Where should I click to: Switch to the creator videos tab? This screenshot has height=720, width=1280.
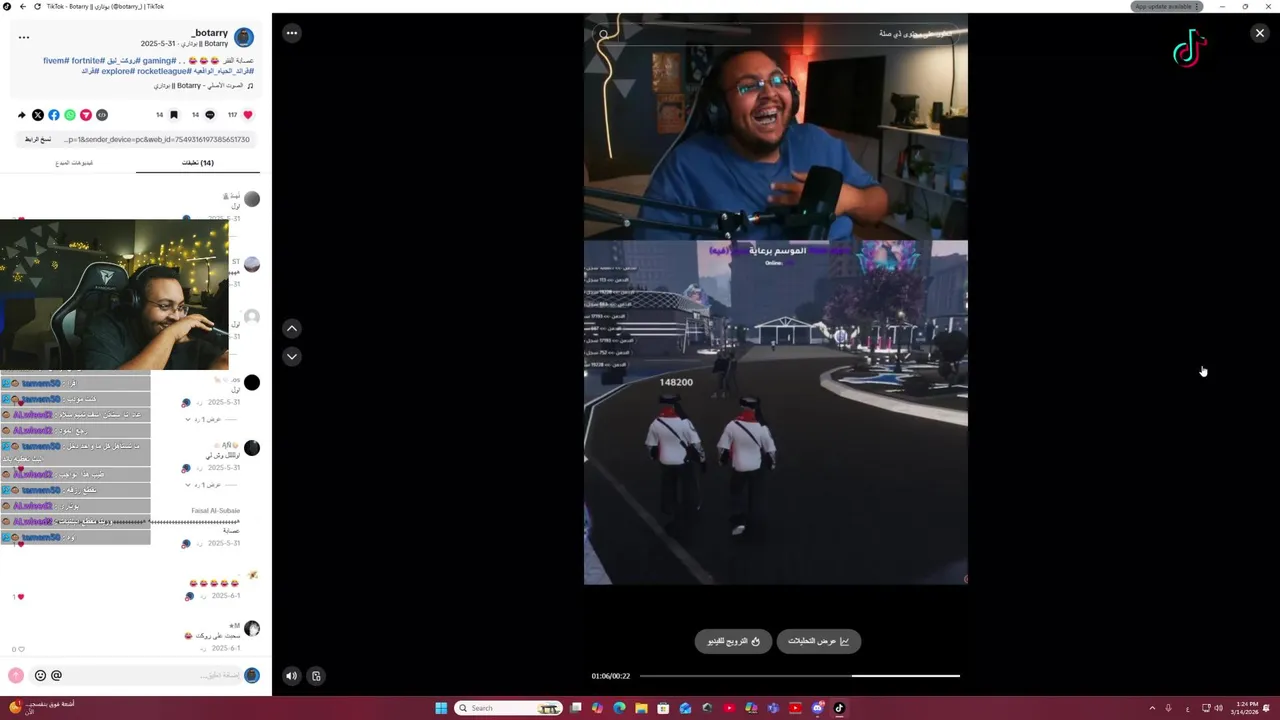click(74, 163)
